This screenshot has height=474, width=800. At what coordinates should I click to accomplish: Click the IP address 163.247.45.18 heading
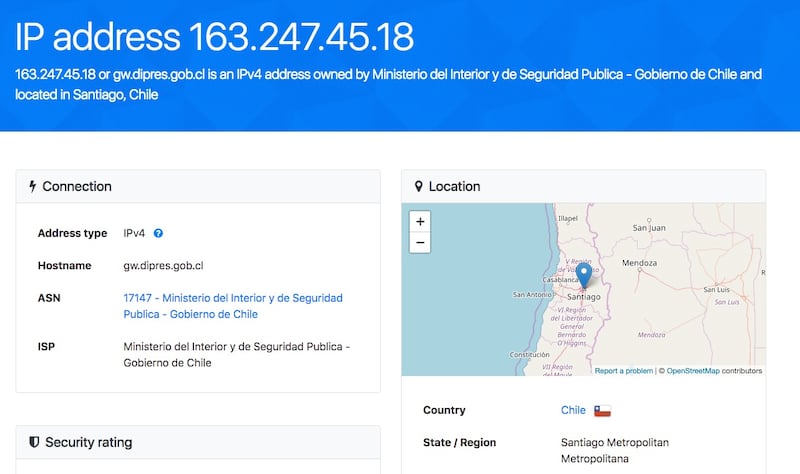point(214,37)
